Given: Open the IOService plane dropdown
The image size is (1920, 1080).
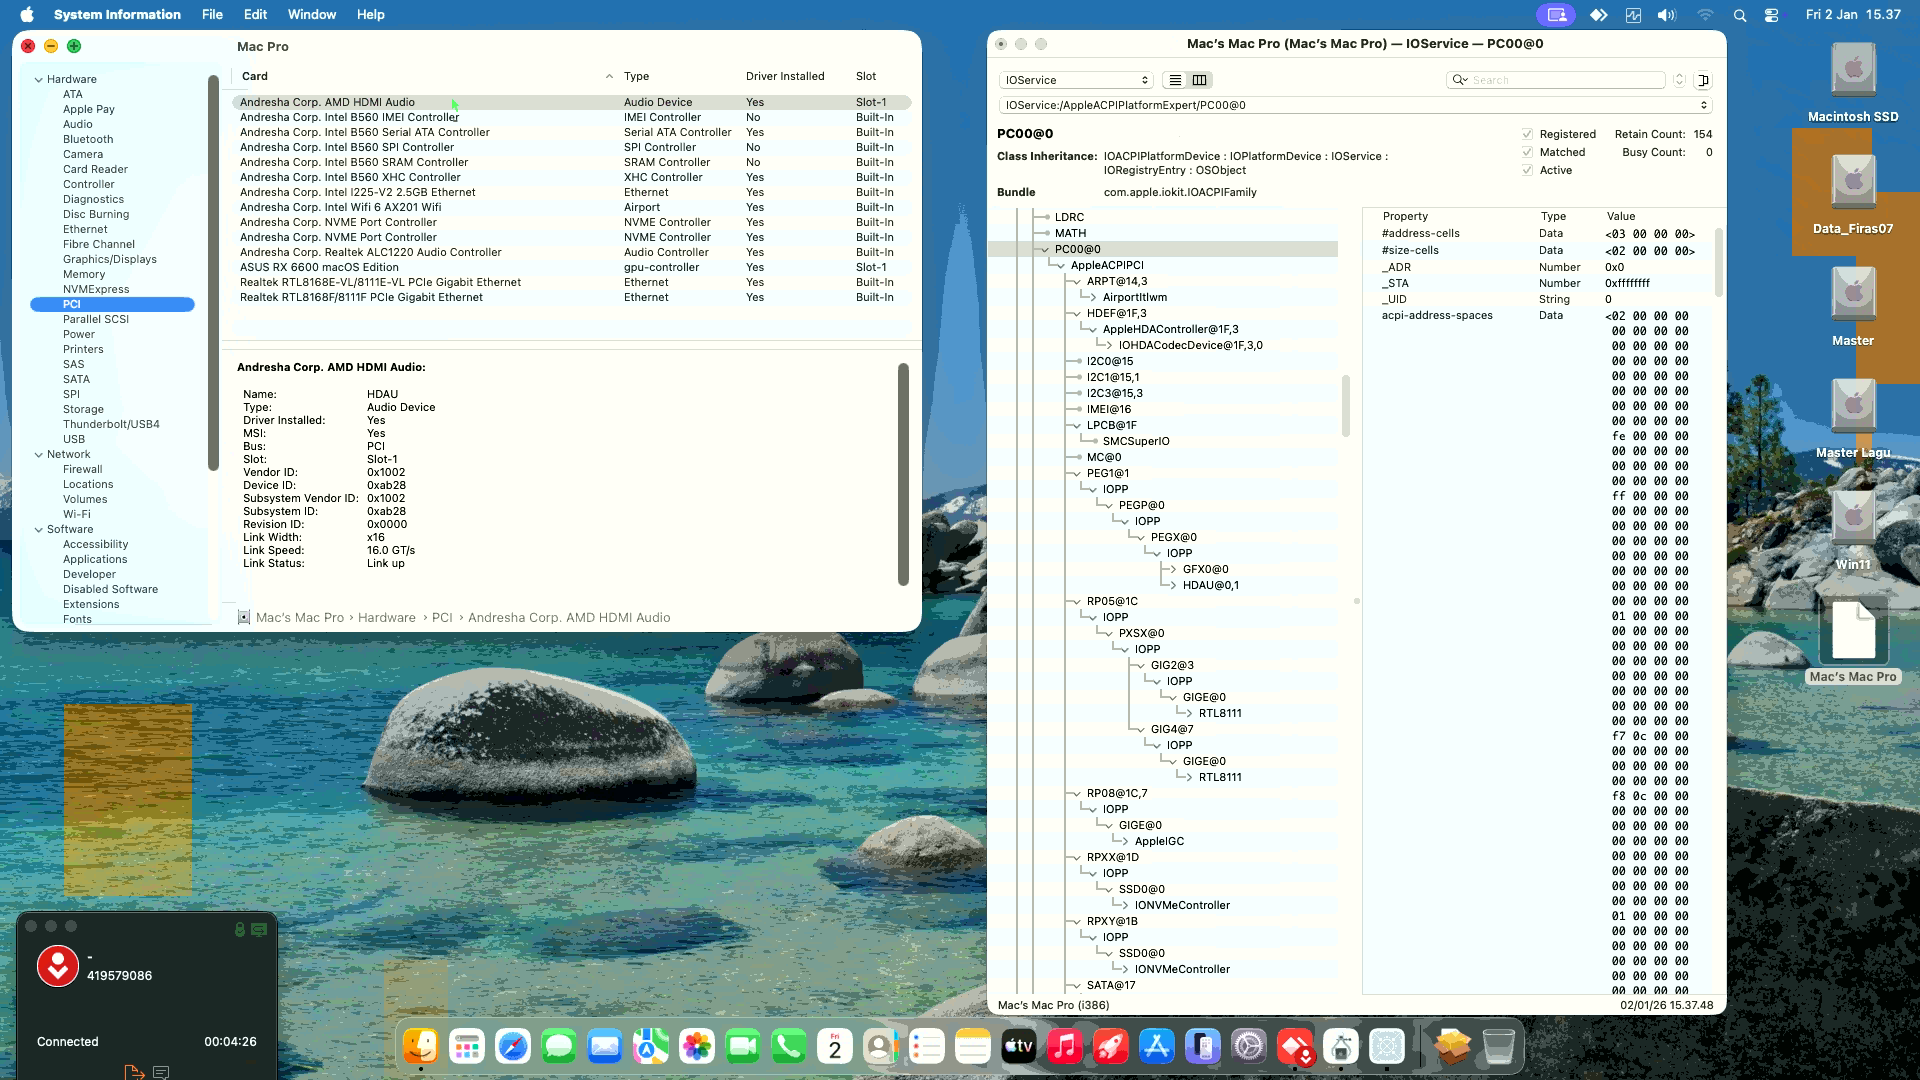Looking at the screenshot, I should point(1076,80).
